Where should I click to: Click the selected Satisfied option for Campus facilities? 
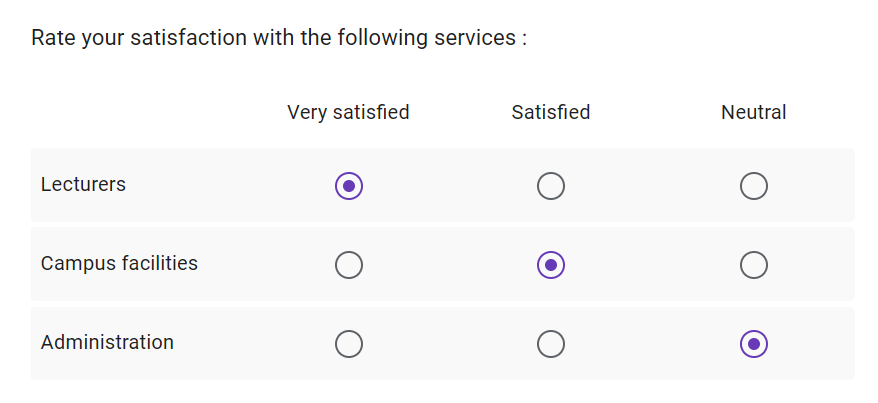551,265
